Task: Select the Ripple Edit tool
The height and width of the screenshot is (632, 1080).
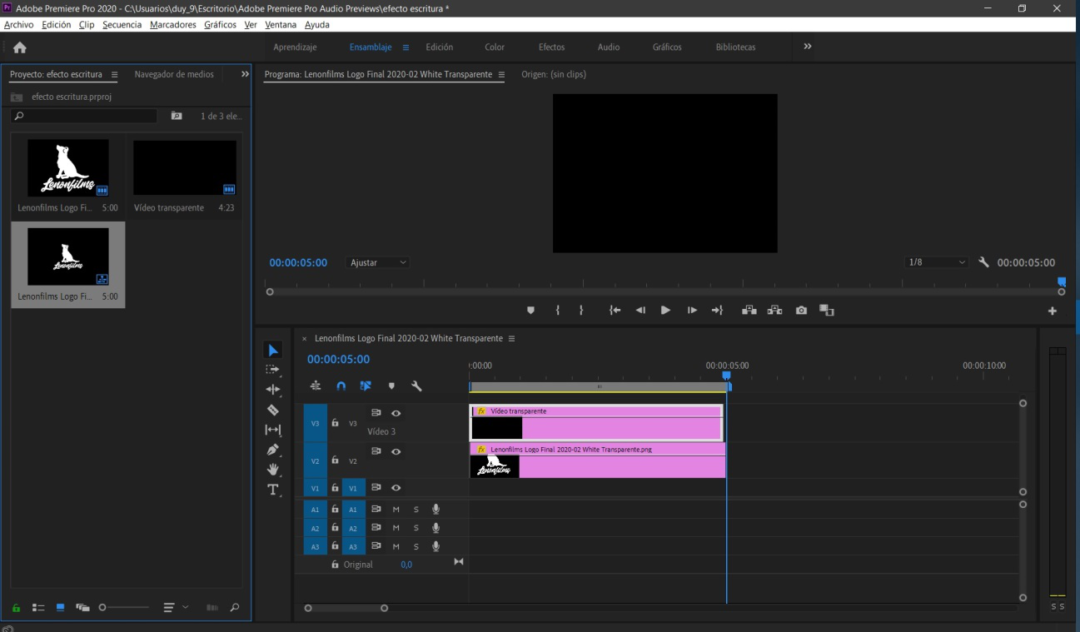Action: point(273,390)
